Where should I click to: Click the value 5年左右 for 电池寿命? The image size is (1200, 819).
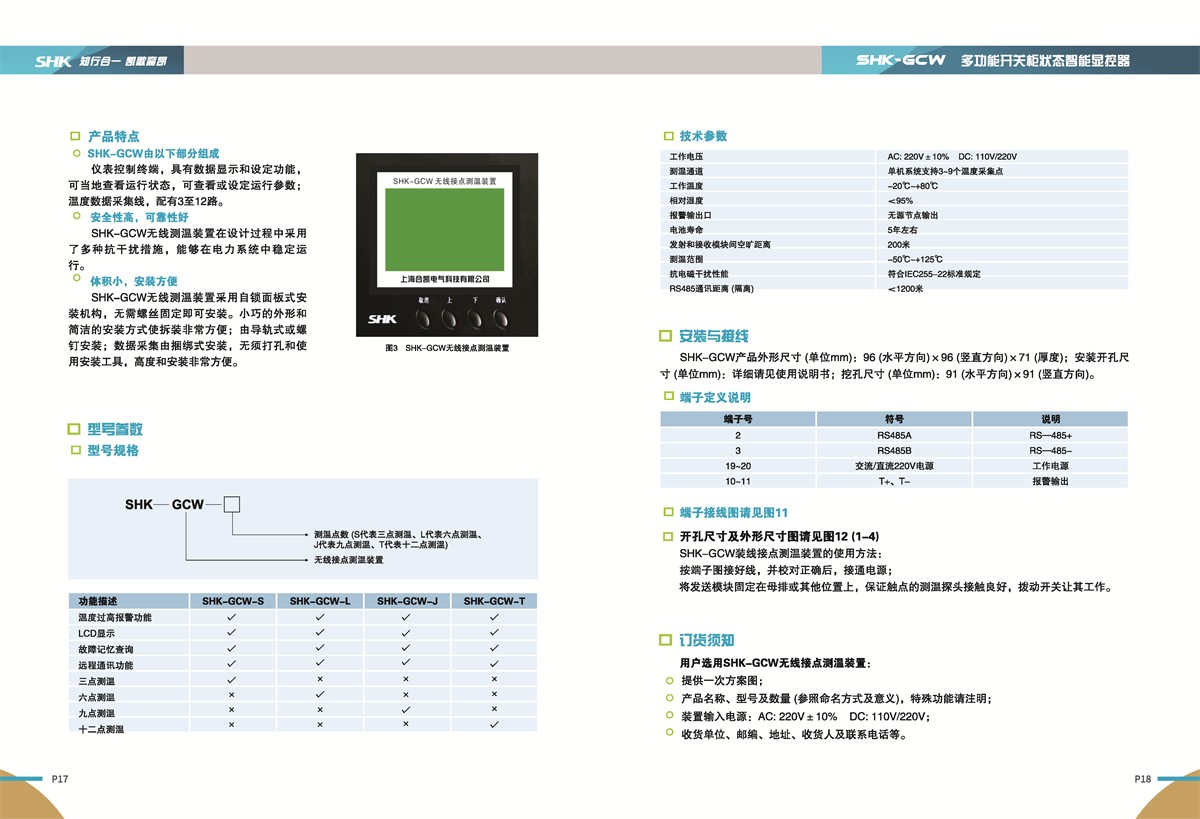902,230
